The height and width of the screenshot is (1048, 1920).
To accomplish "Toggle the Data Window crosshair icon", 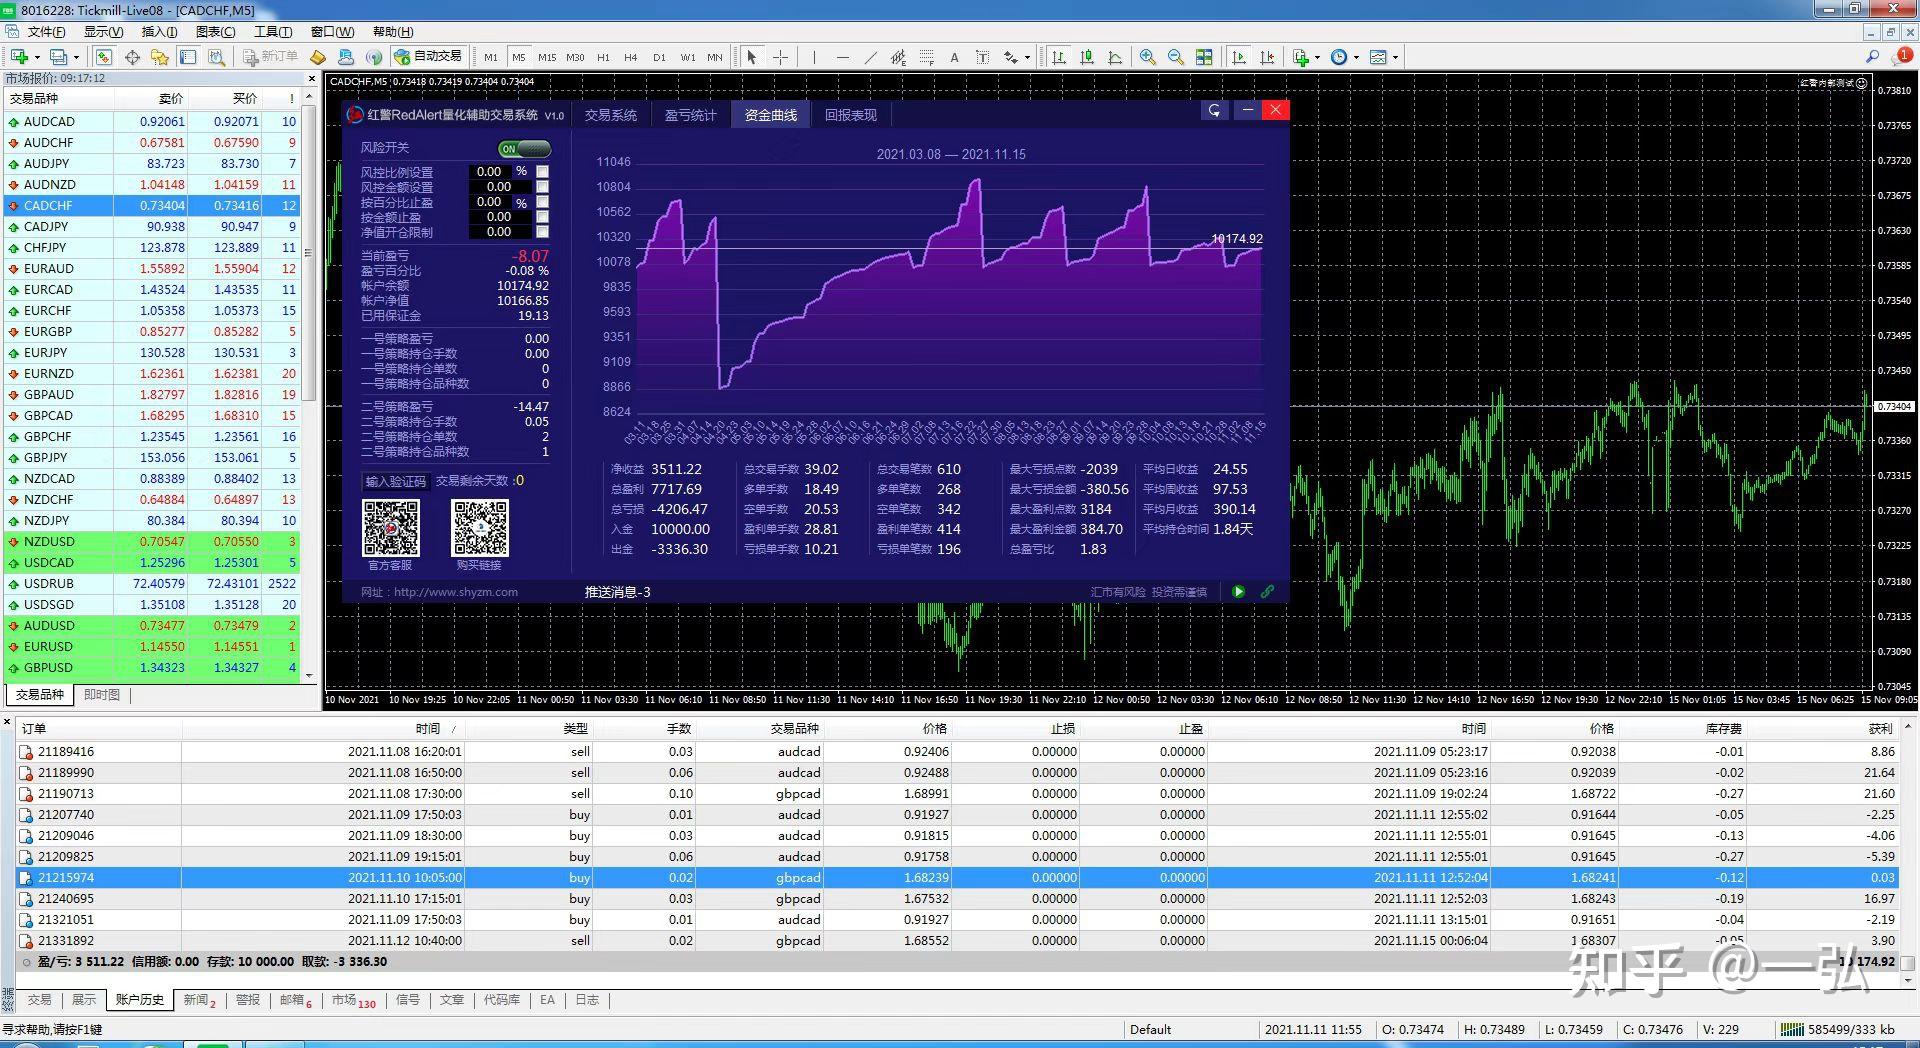I will point(132,57).
